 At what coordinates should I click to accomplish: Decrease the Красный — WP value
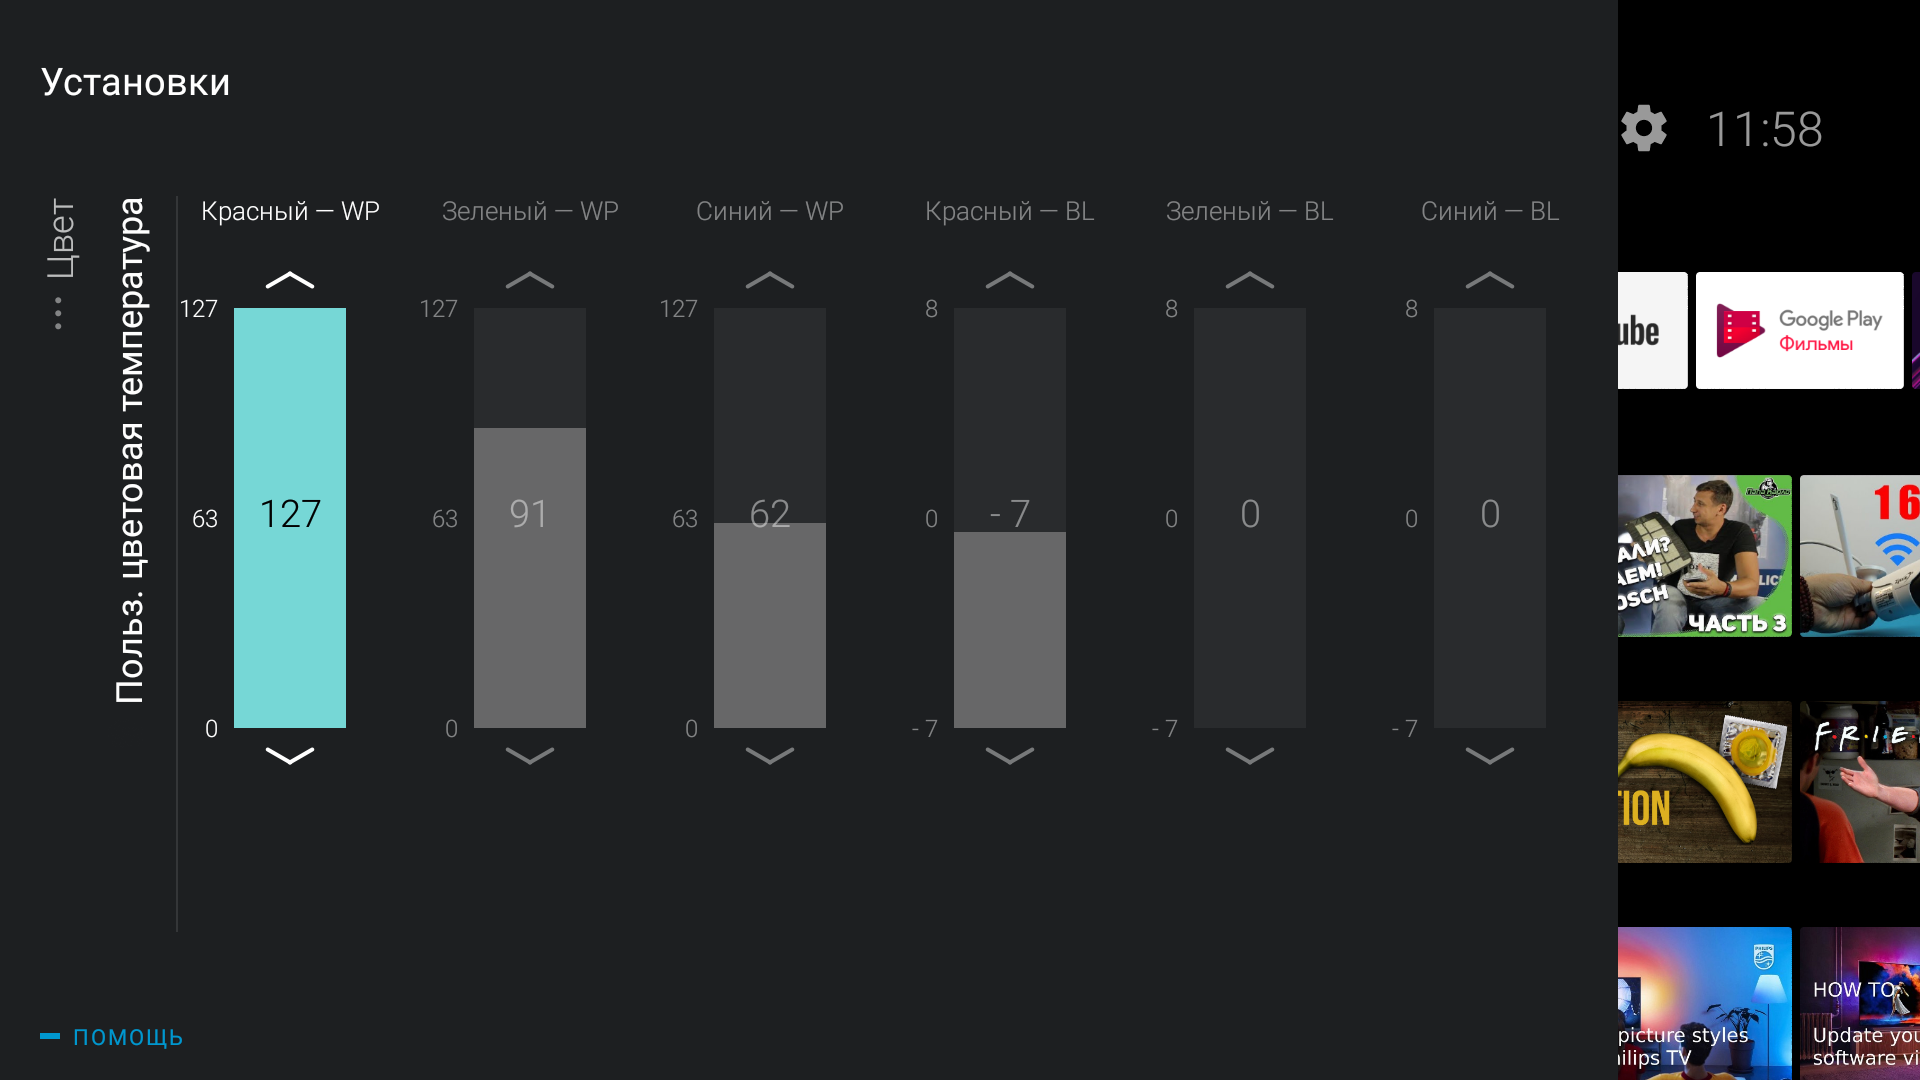[290, 756]
